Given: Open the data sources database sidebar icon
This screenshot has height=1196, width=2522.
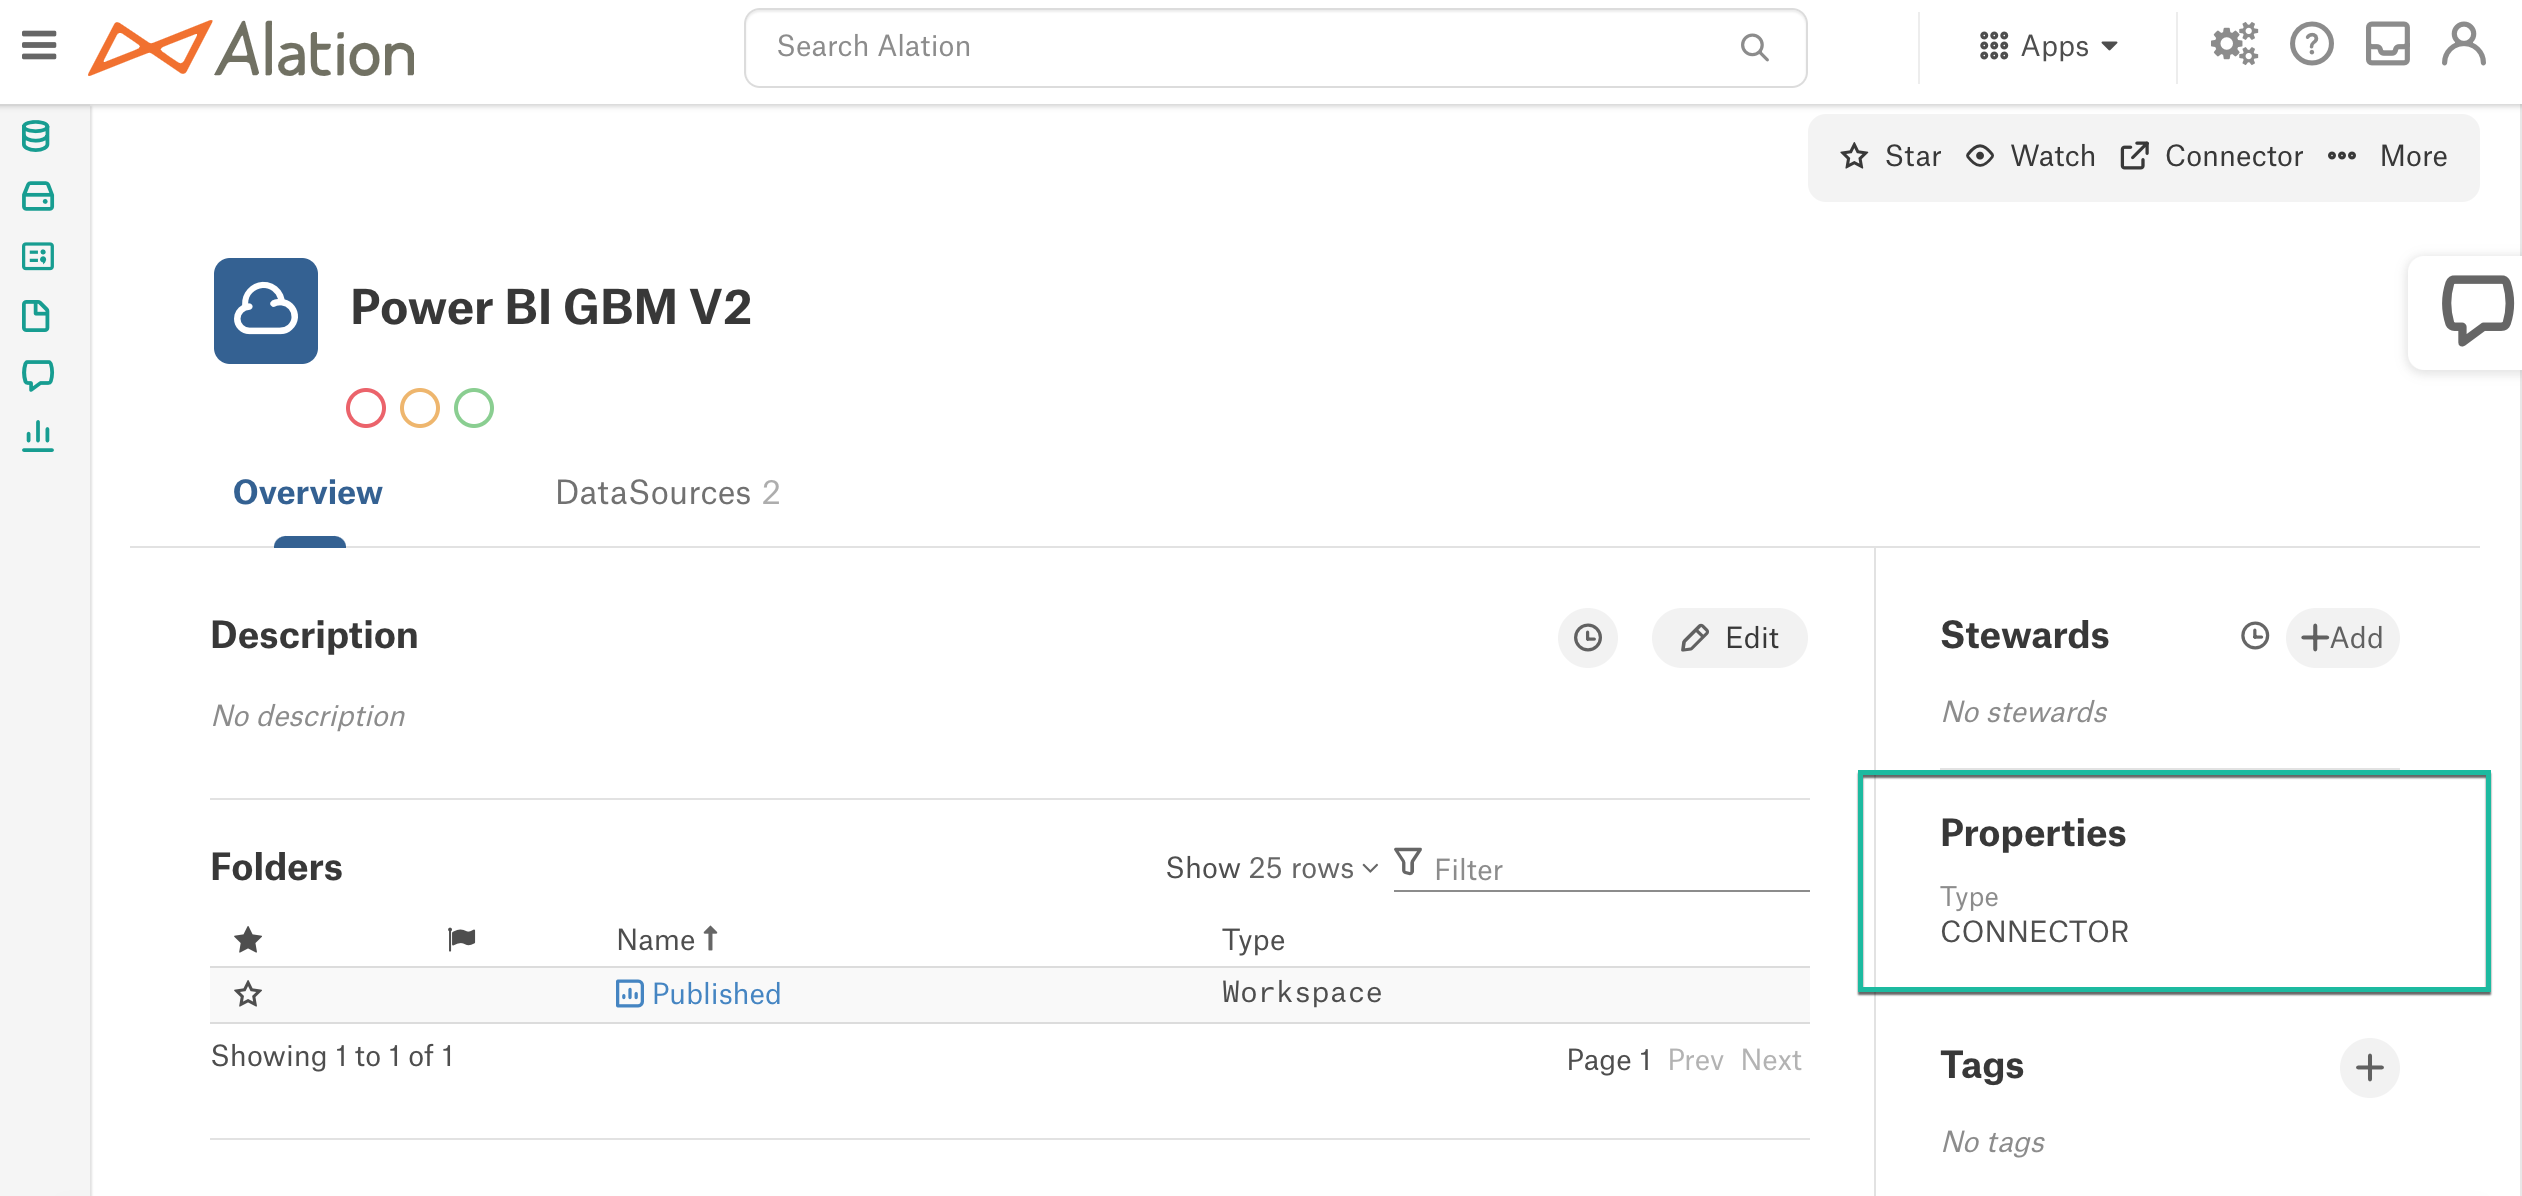Looking at the screenshot, I should (37, 136).
